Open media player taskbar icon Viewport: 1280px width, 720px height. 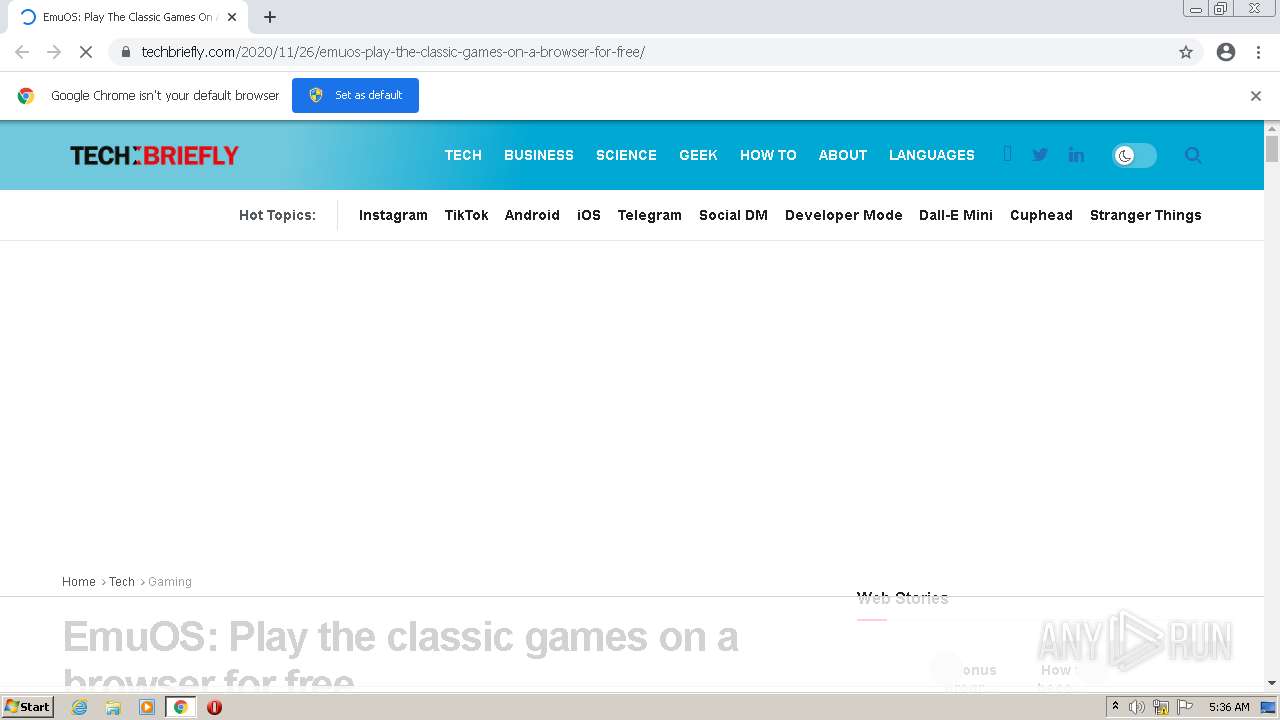[x=147, y=707]
